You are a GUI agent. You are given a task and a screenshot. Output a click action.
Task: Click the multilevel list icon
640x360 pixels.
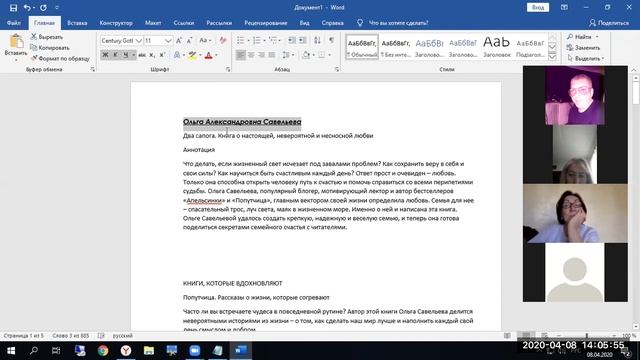tap(273, 40)
